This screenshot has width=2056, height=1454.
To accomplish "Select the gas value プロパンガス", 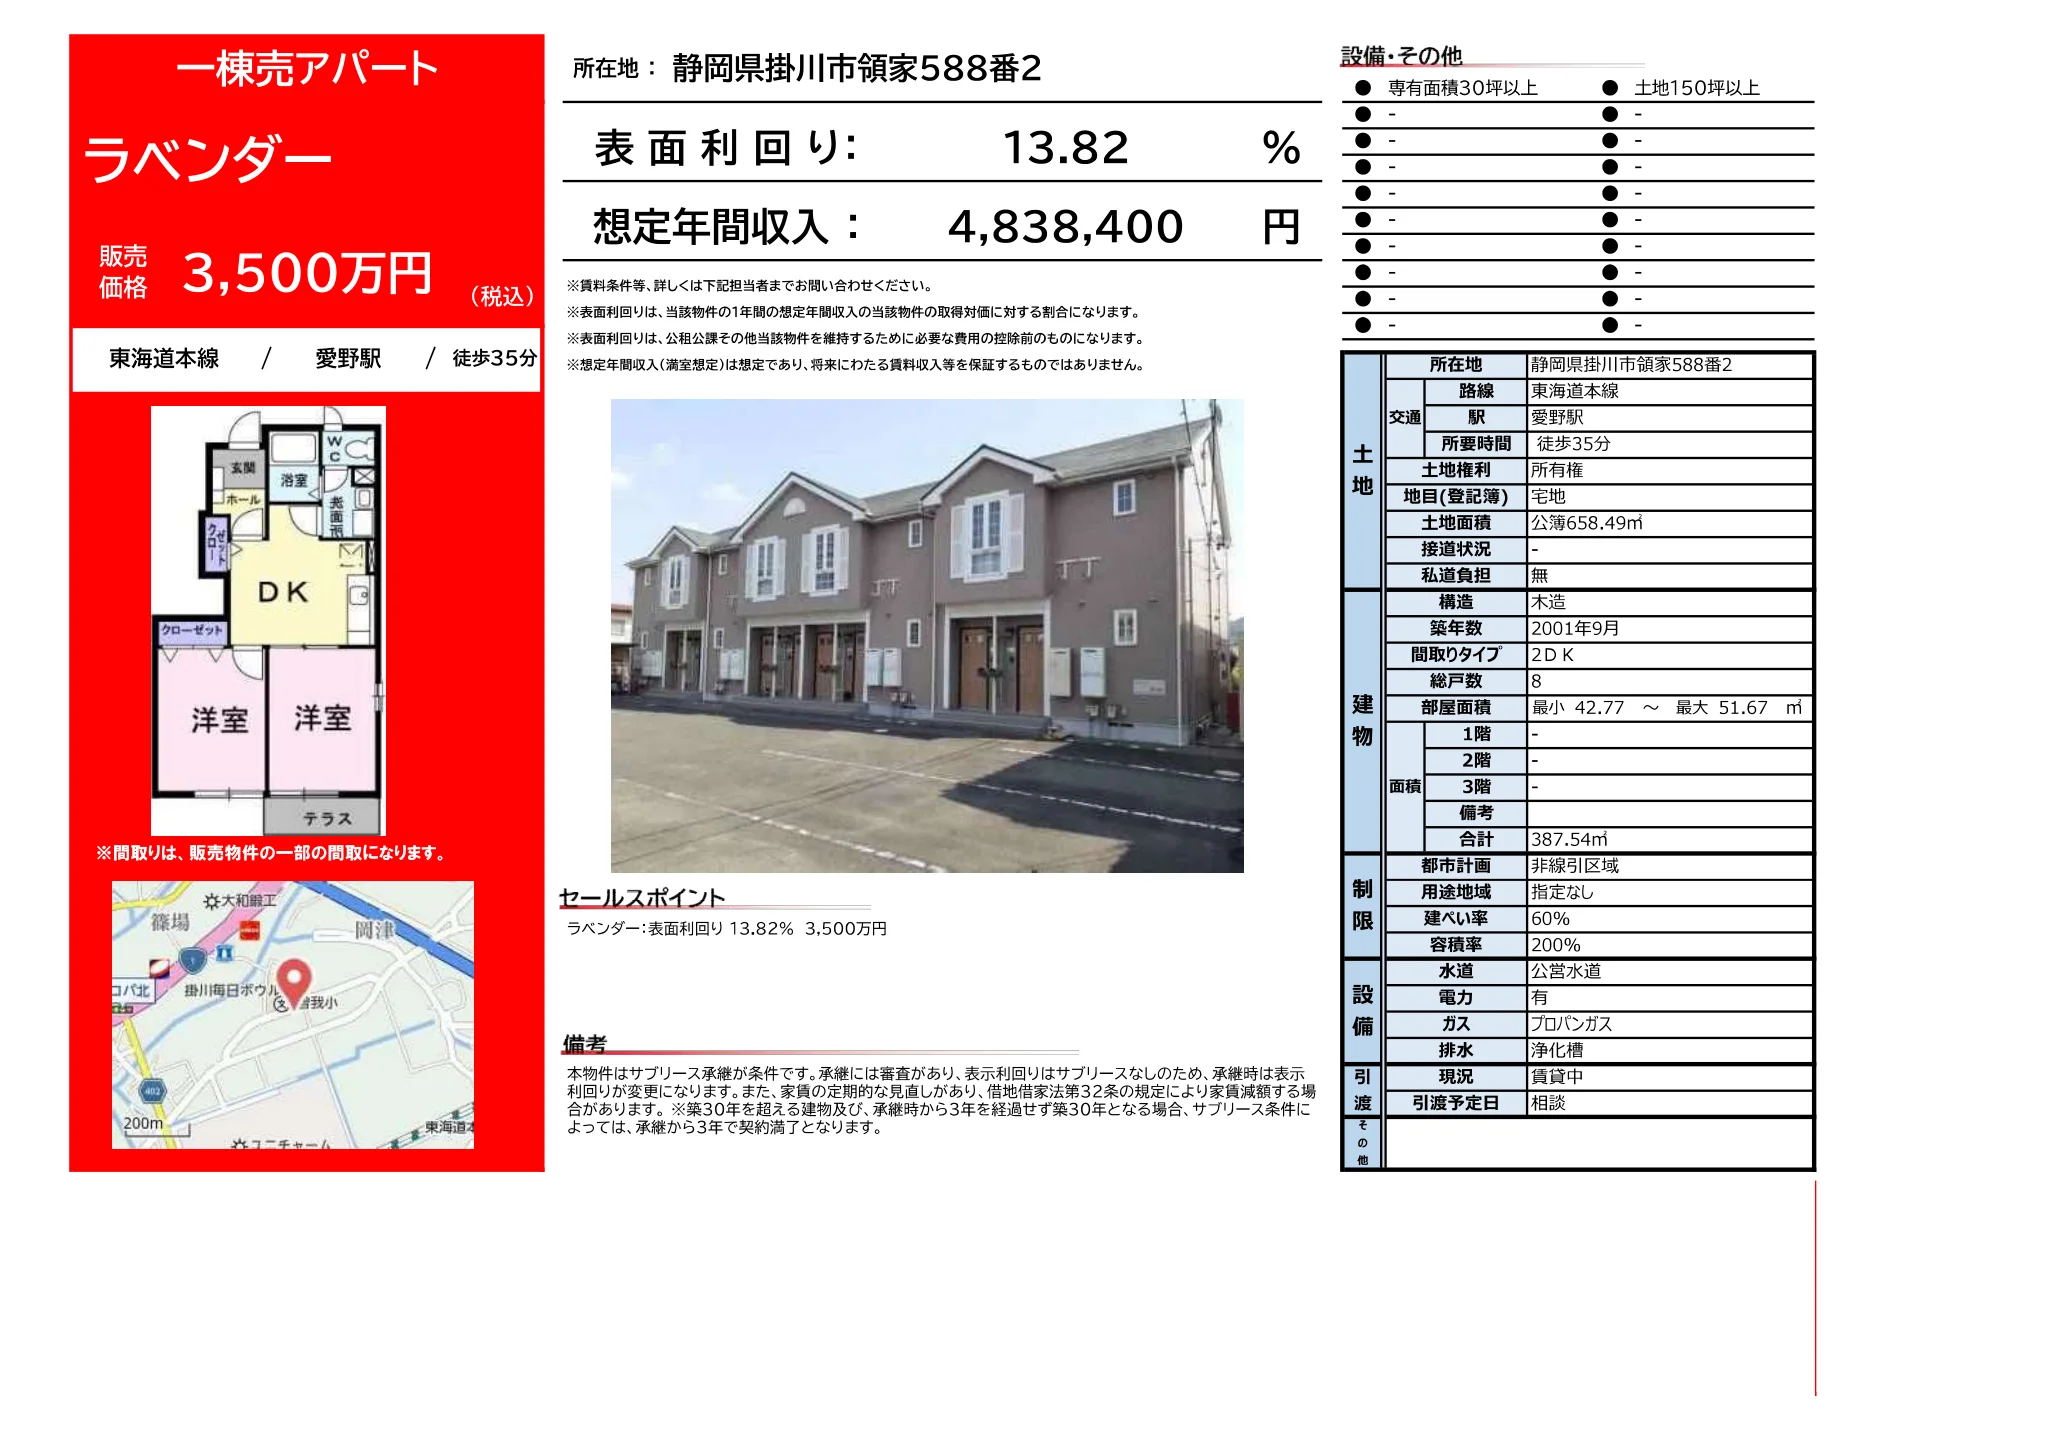I will (x=1572, y=1024).
